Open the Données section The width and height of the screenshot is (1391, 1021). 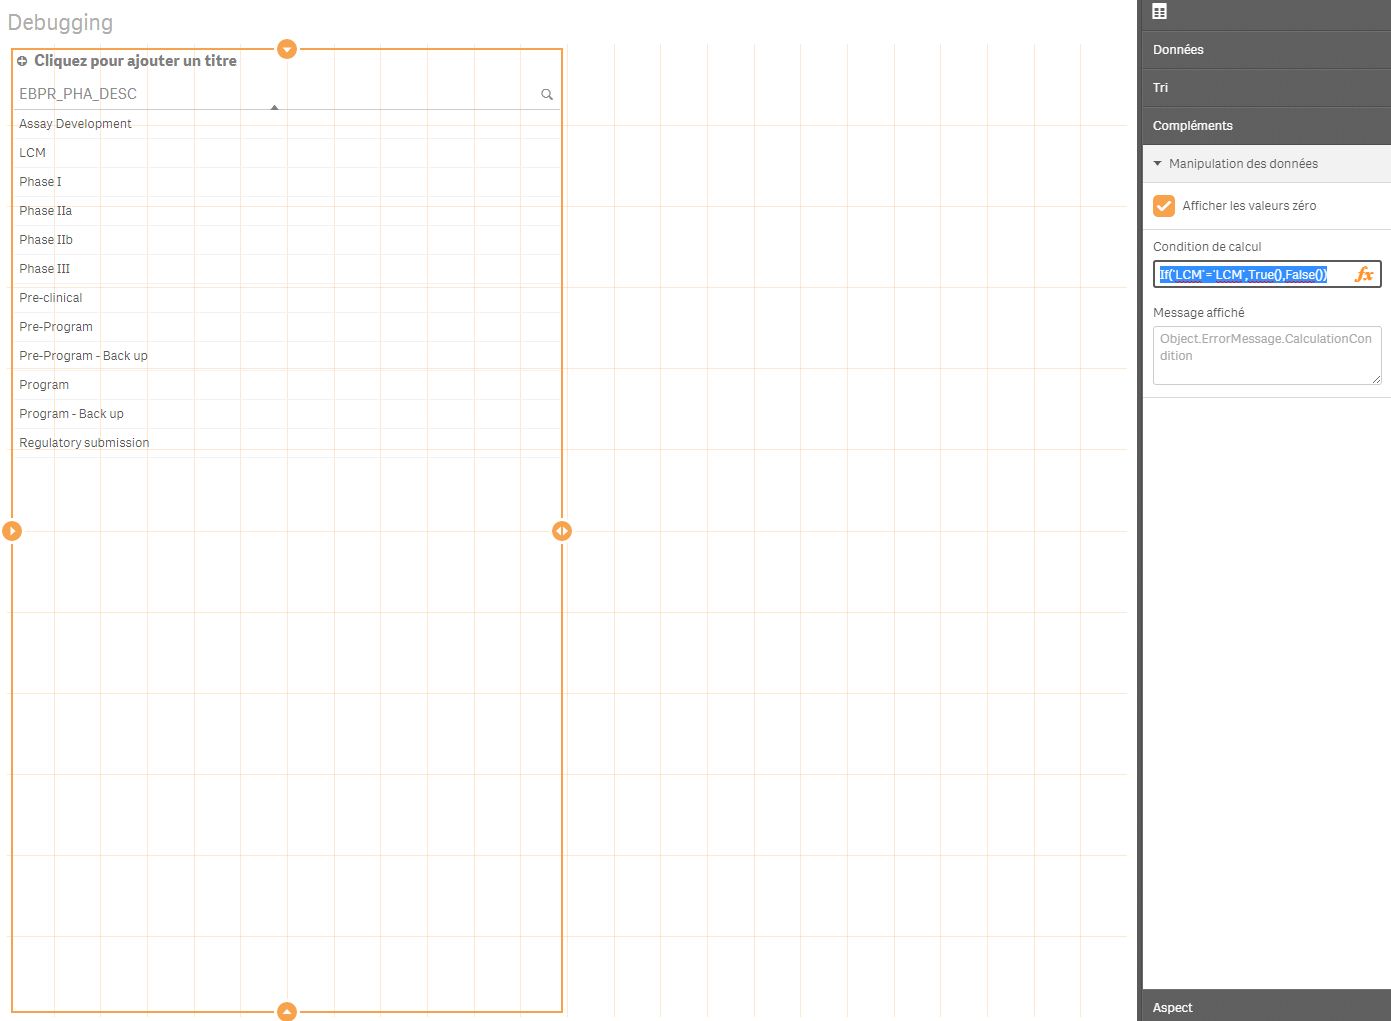point(1267,50)
